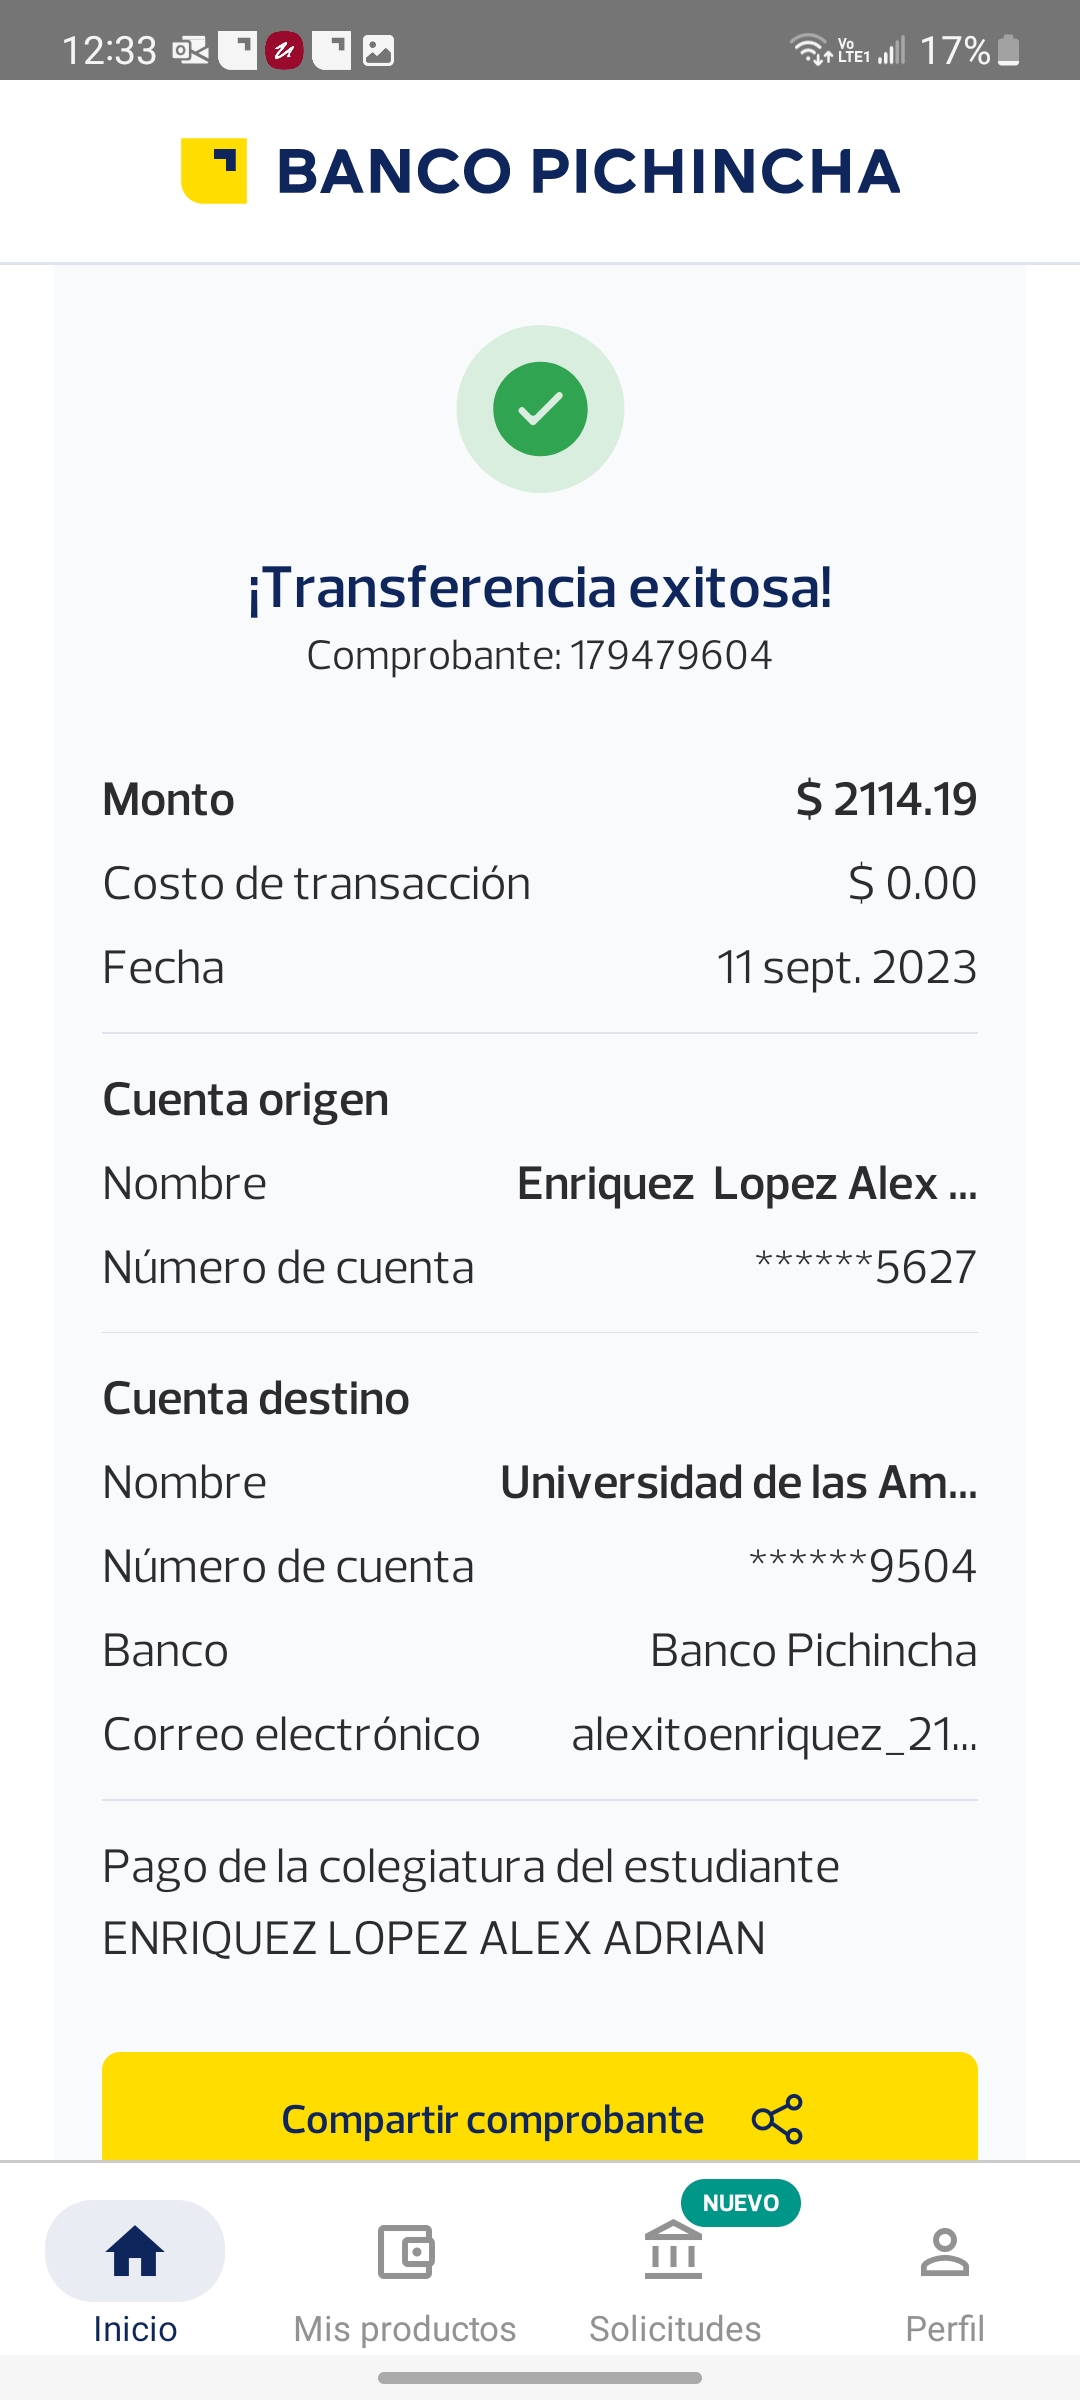Image resolution: width=1080 pixels, height=2400 pixels.
Task: Tap the bottom navigation gesture handle bar
Action: pyautogui.click(x=540, y=2377)
